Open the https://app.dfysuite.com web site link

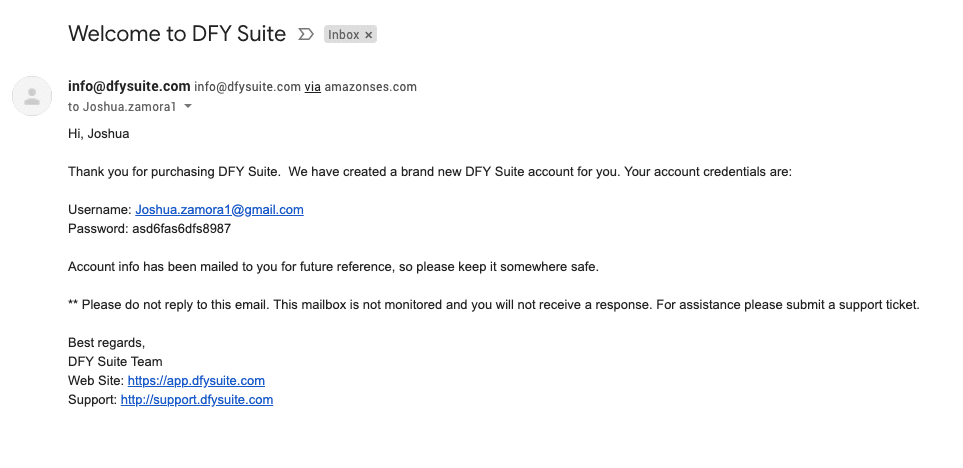click(196, 381)
